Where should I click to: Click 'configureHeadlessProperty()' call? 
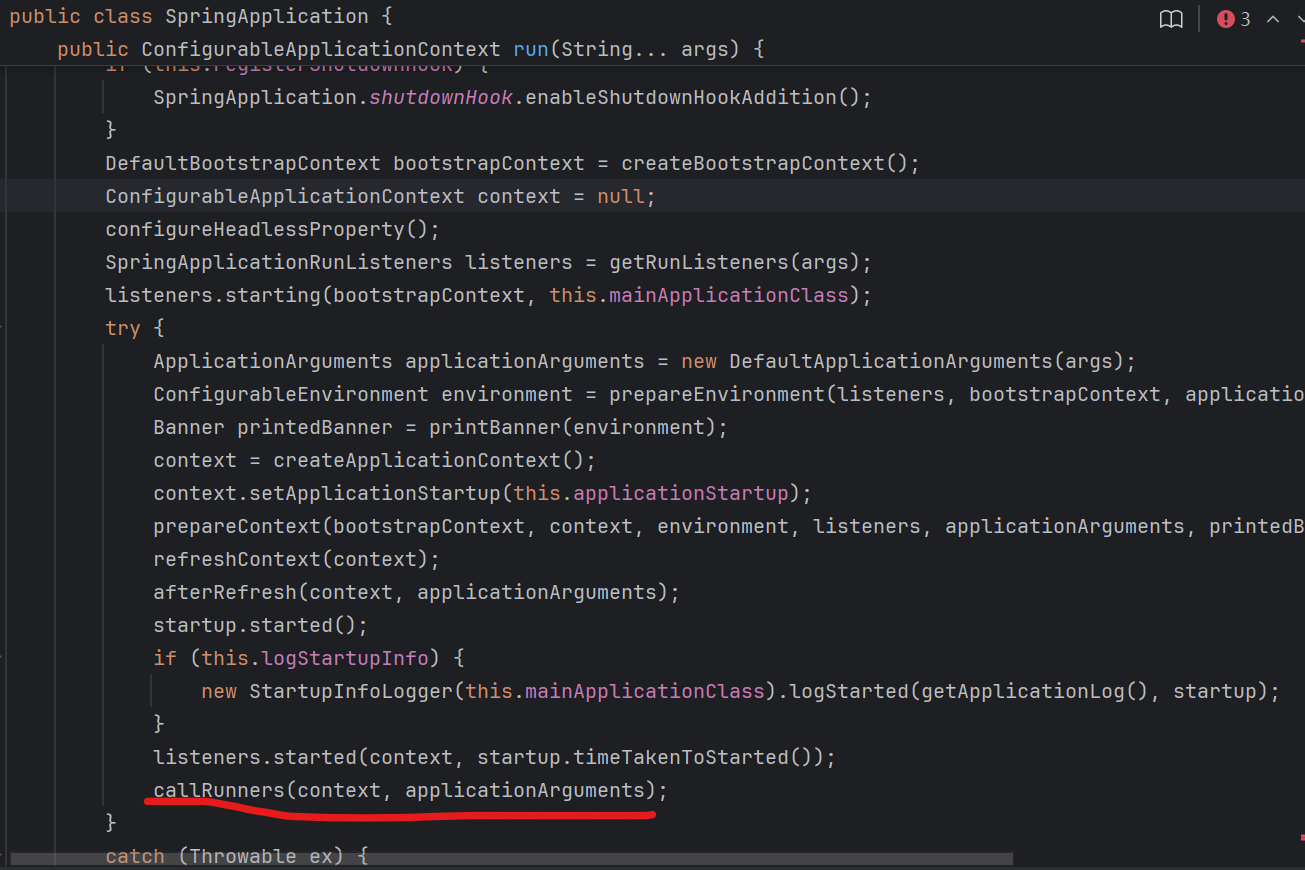(x=267, y=229)
